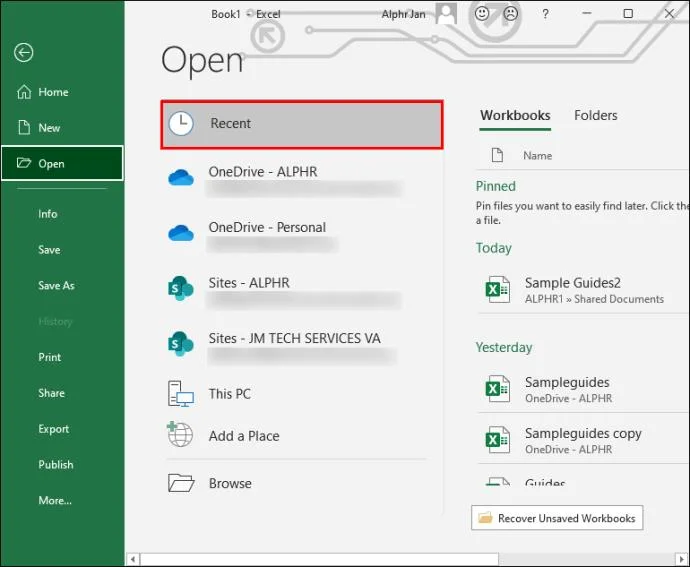Select the Recent clock icon

181,124
